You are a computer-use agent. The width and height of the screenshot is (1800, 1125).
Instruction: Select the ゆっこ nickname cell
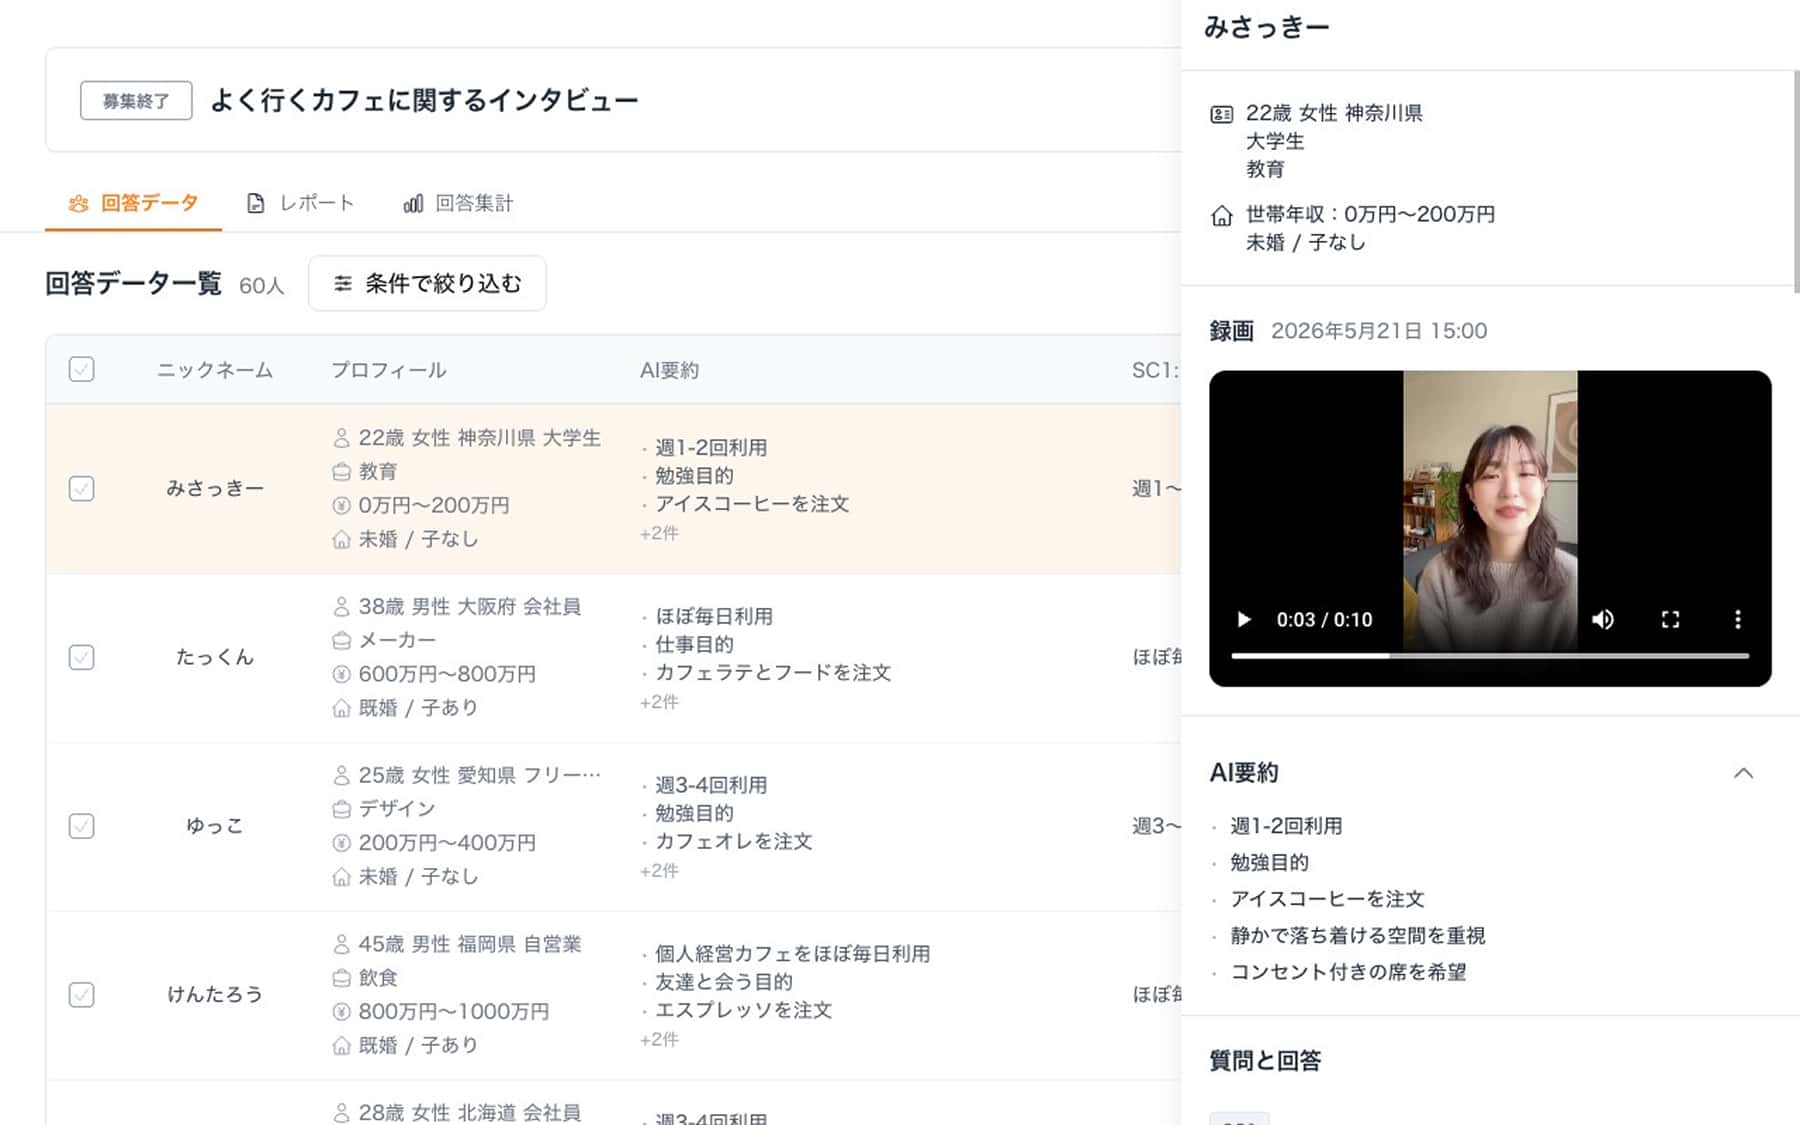point(215,826)
